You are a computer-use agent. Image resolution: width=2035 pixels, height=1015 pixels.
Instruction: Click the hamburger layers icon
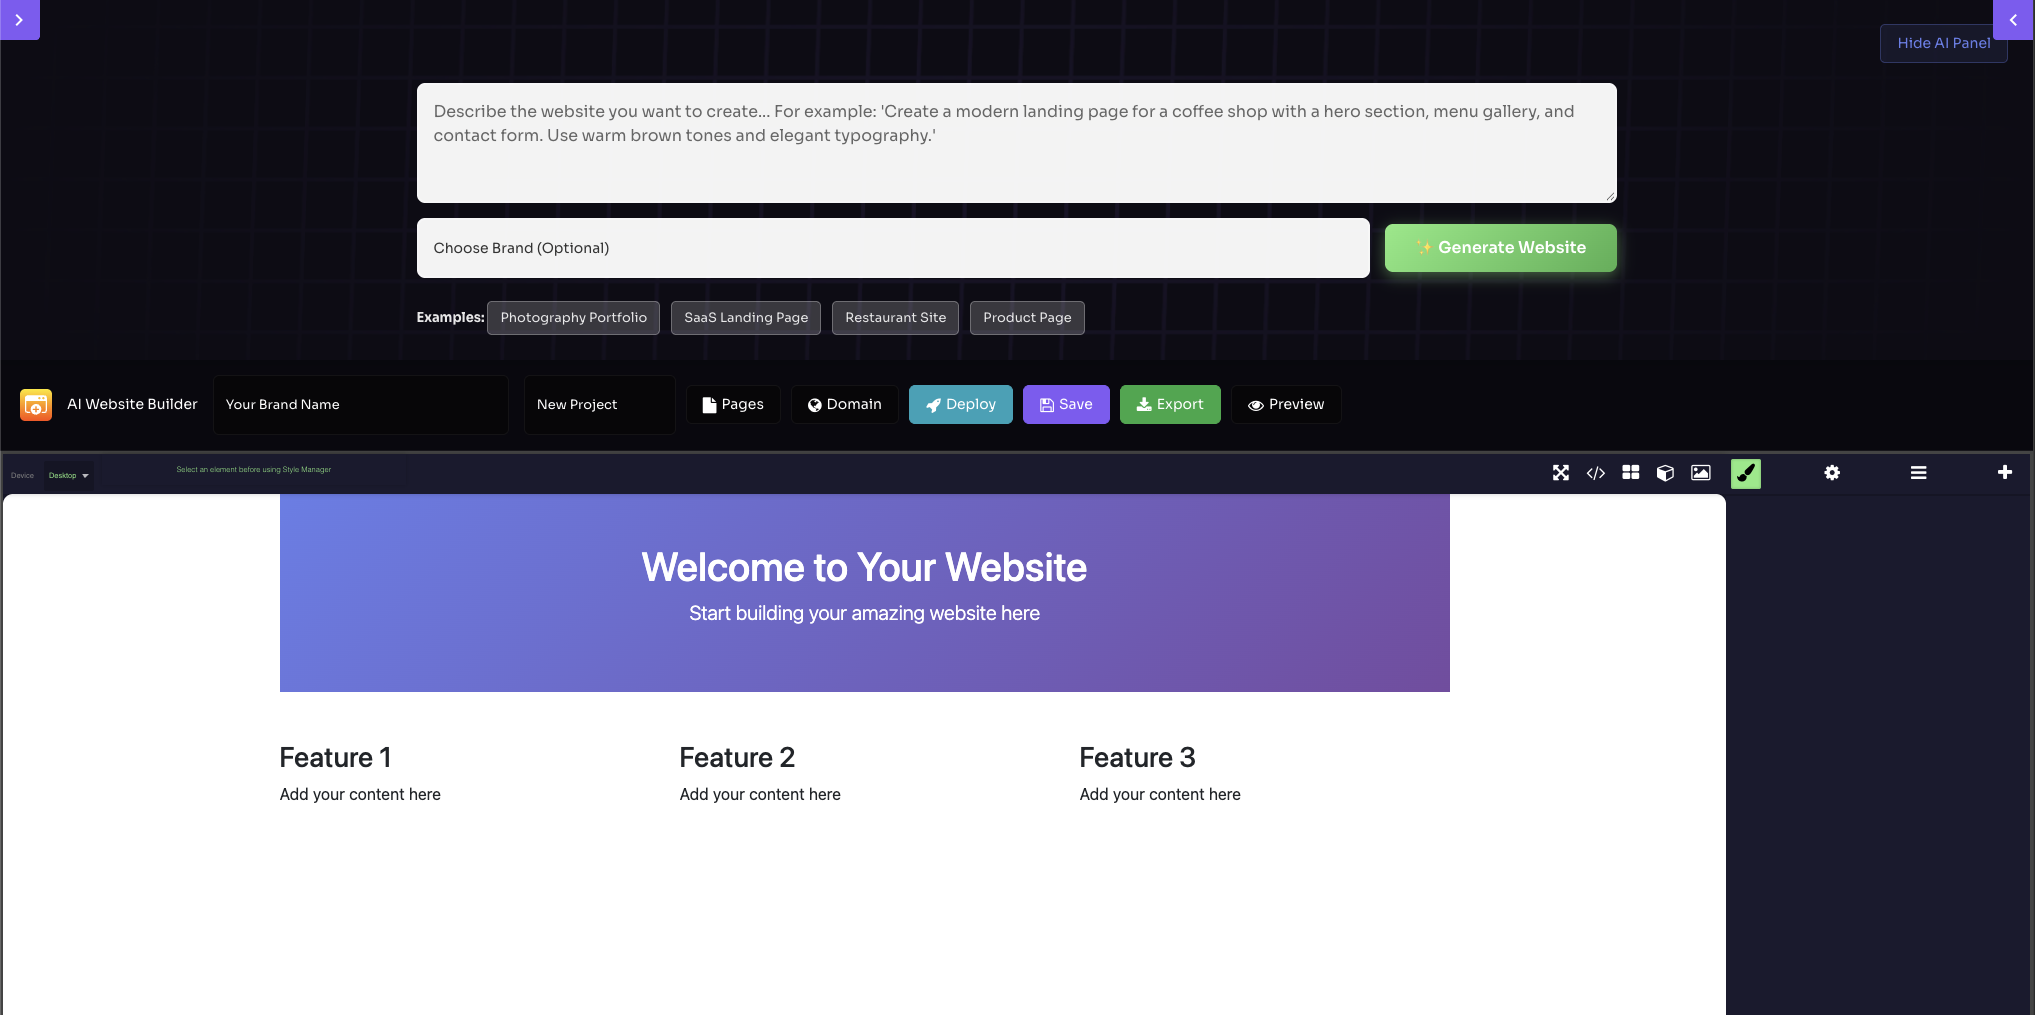click(x=1918, y=473)
